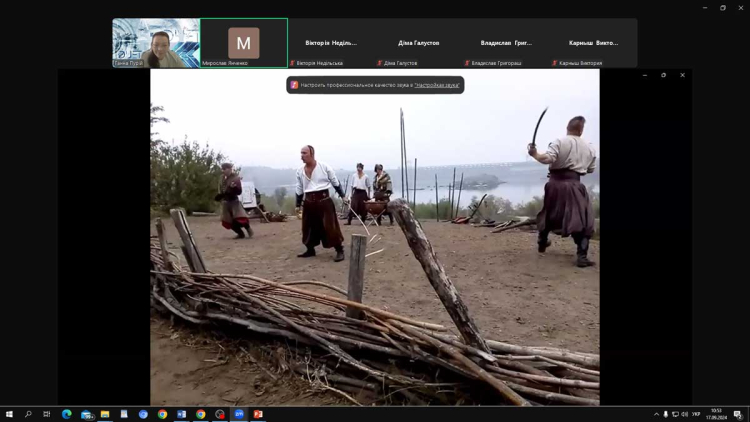The image size is (750, 422).
Task: Expand the hidden system tray icons
Action: coord(657,414)
